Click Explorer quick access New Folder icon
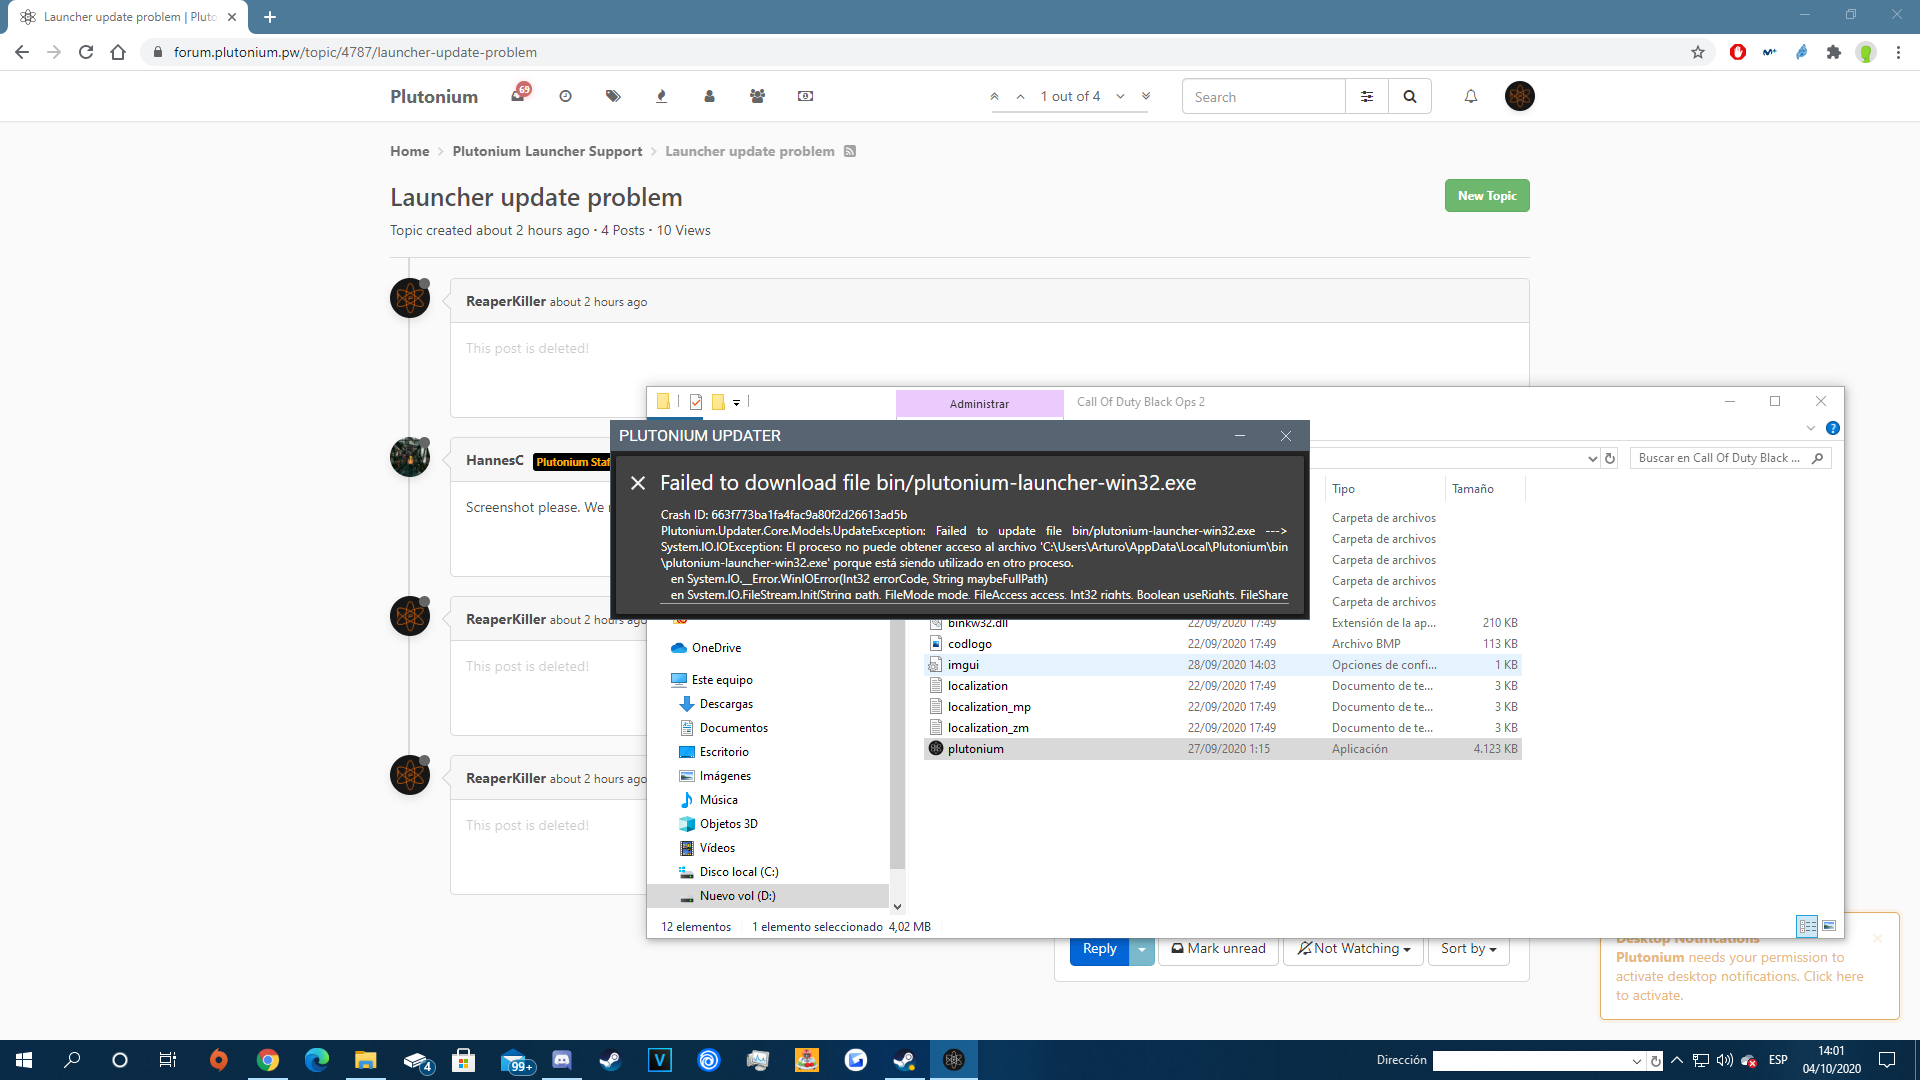This screenshot has width=1920, height=1080. click(x=718, y=402)
